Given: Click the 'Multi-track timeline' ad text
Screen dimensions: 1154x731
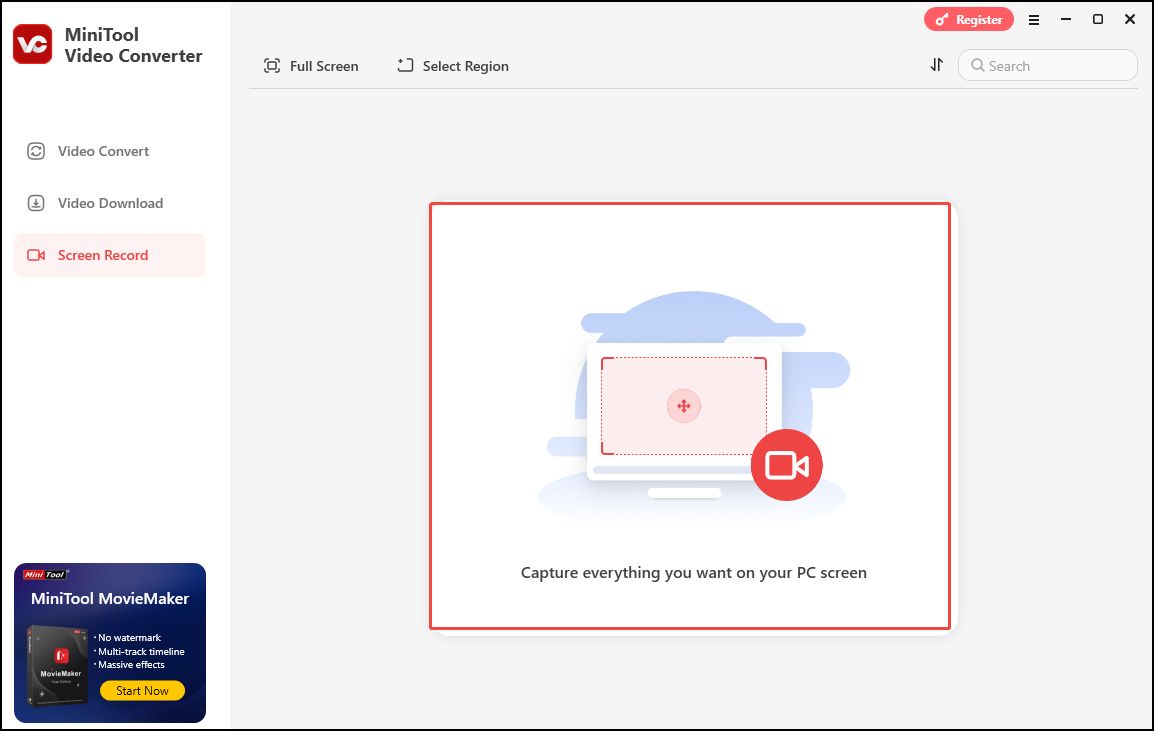Looking at the screenshot, I should tap(141, 651).
